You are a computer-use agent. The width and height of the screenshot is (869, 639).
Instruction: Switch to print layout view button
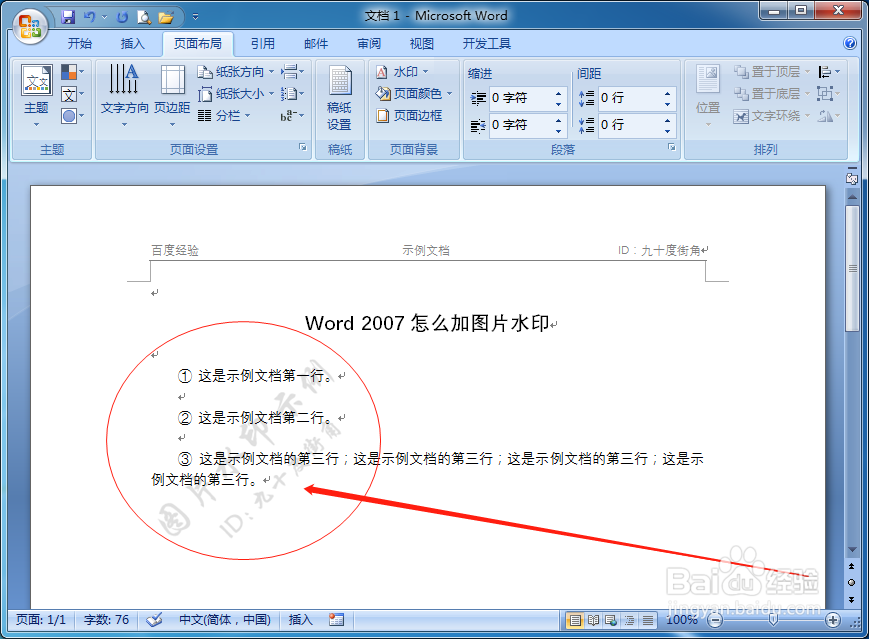576,620
